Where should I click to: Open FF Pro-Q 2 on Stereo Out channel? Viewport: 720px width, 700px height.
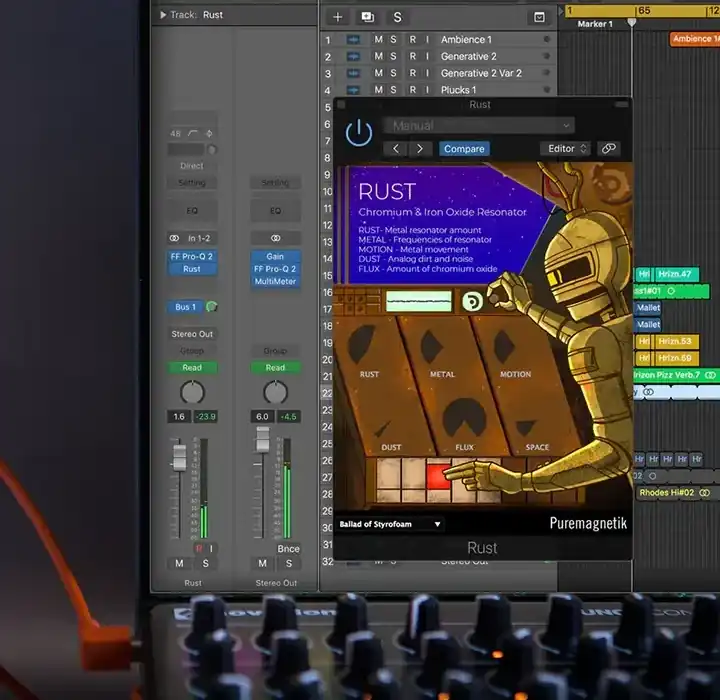pyautogui.click(x=275, y=269)
